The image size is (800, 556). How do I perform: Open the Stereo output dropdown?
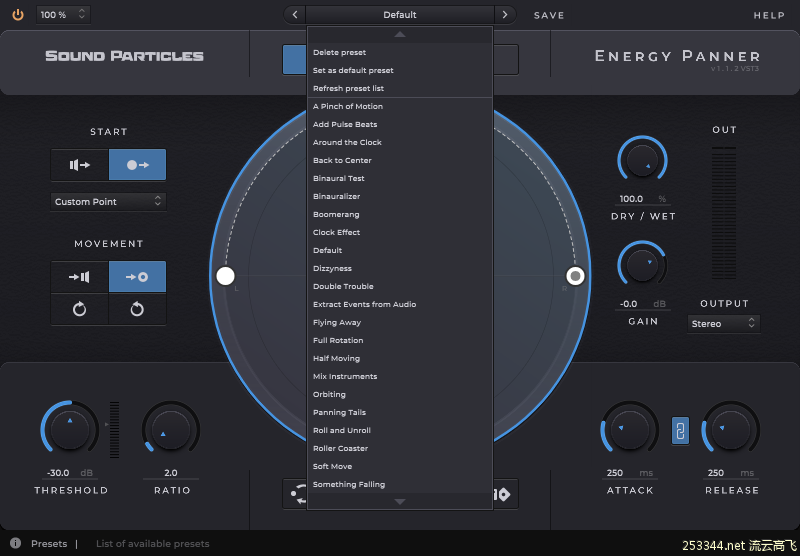coord(723,323)
